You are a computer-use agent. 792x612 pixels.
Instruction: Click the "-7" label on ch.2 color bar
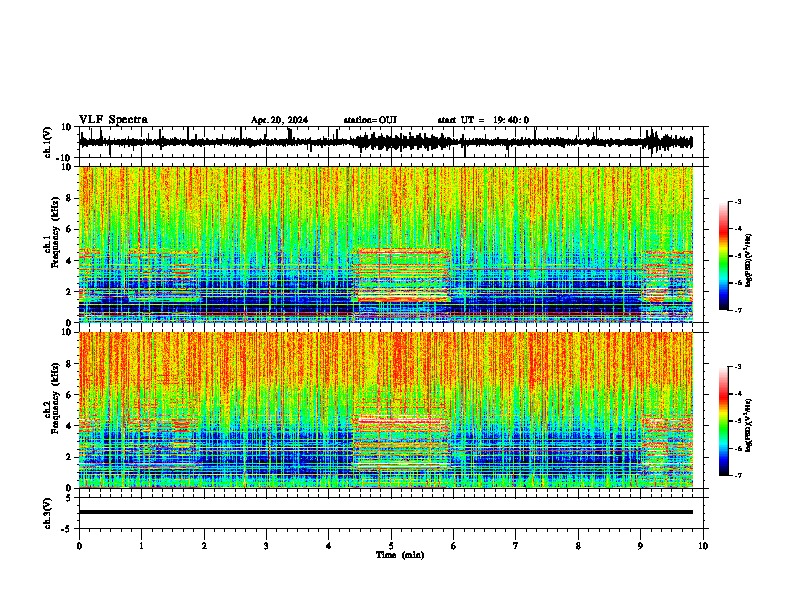pyautogui.click(x=737, y=475)
